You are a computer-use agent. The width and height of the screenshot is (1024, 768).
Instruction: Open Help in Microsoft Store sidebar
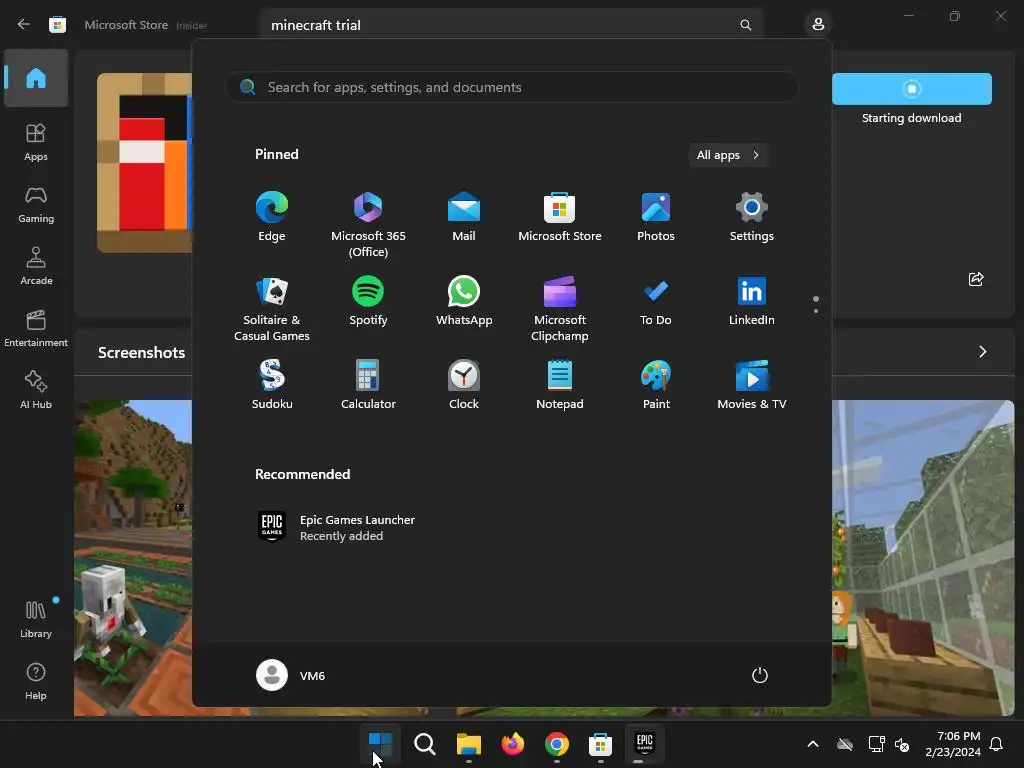point(36,681)
